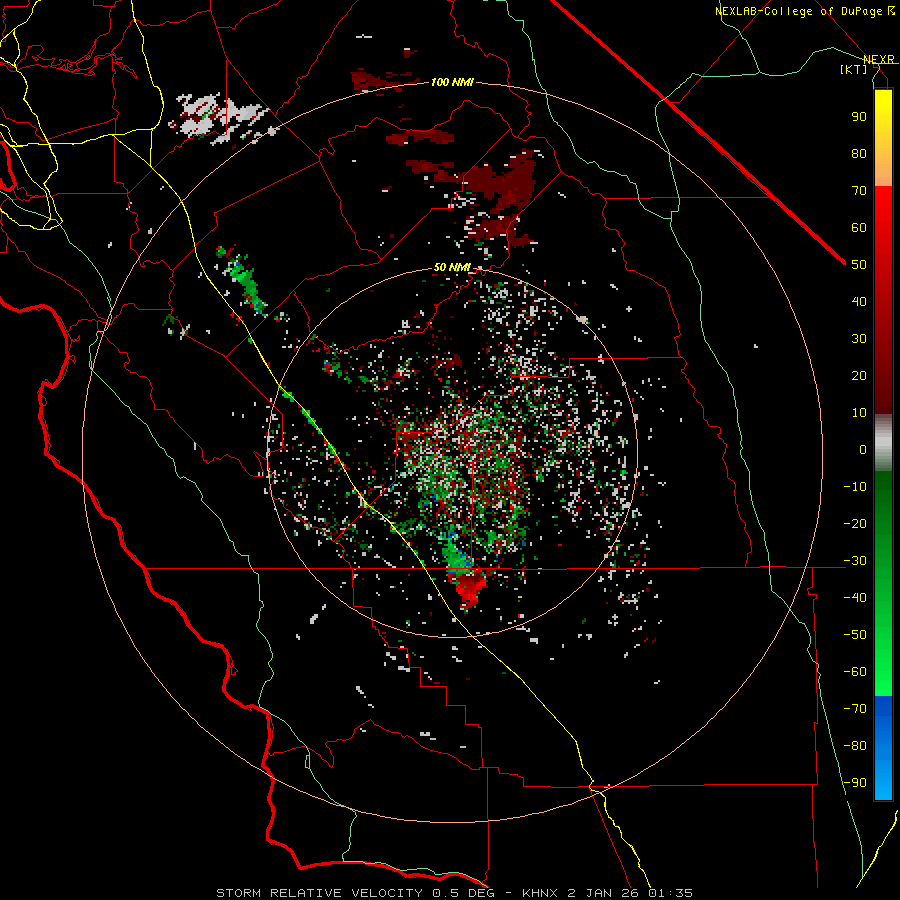Click the -70 value on the velocity scale

coord(855,708)
